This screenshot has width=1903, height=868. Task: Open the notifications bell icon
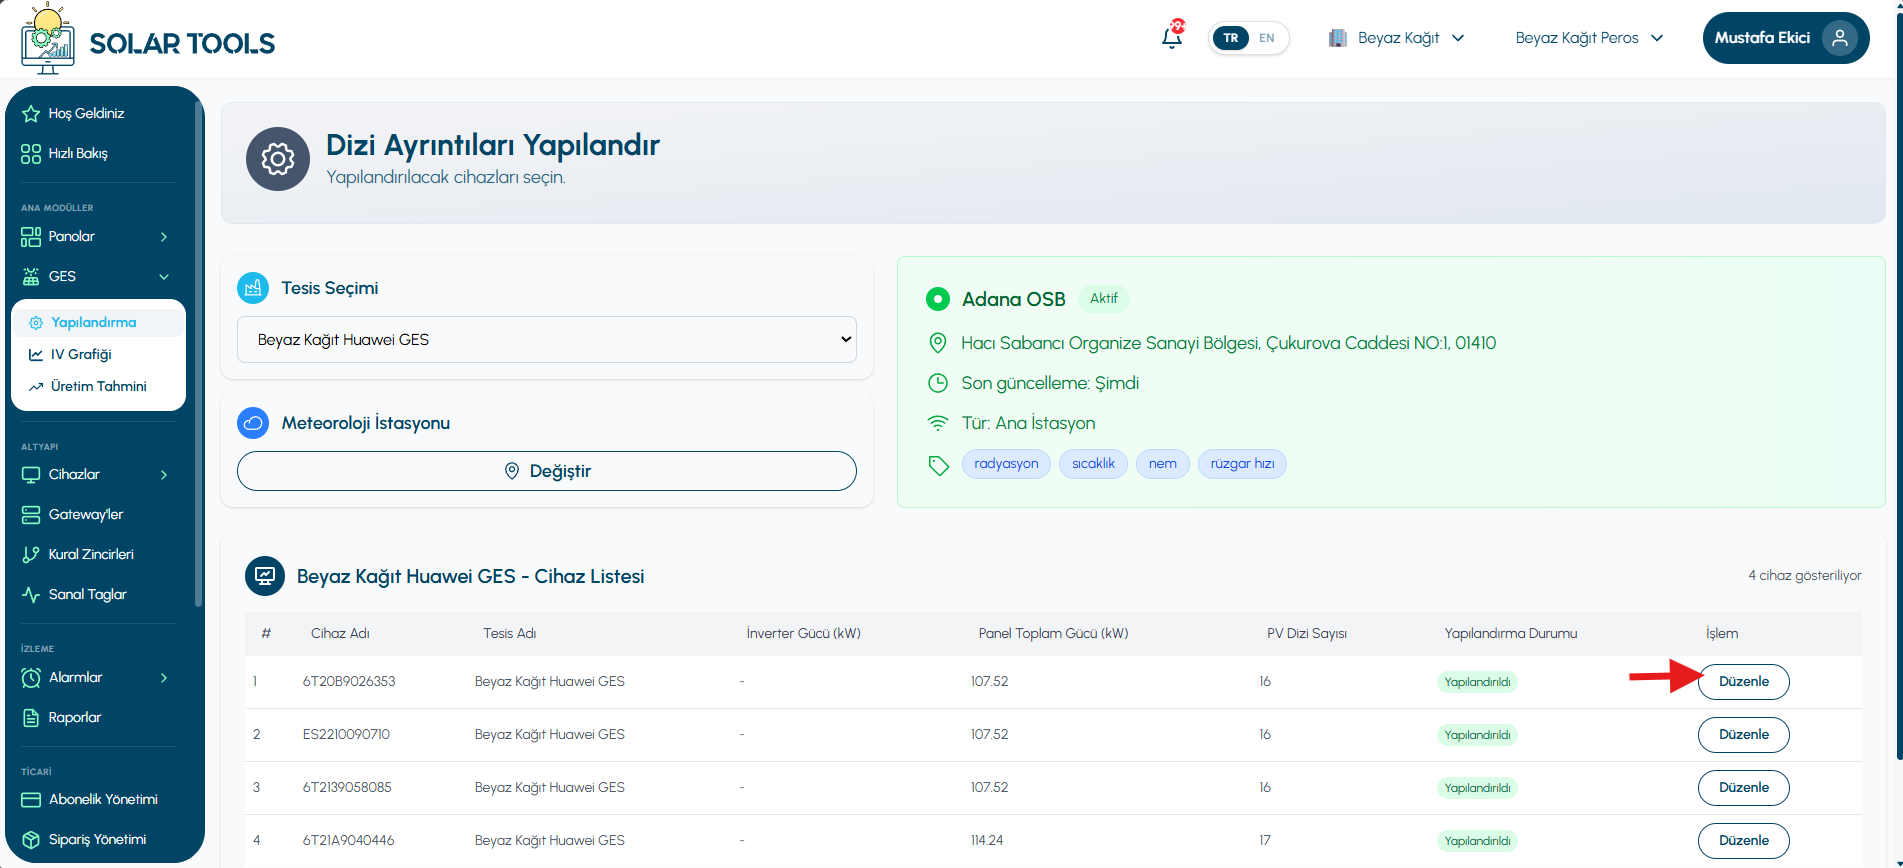coord(1172,37)
